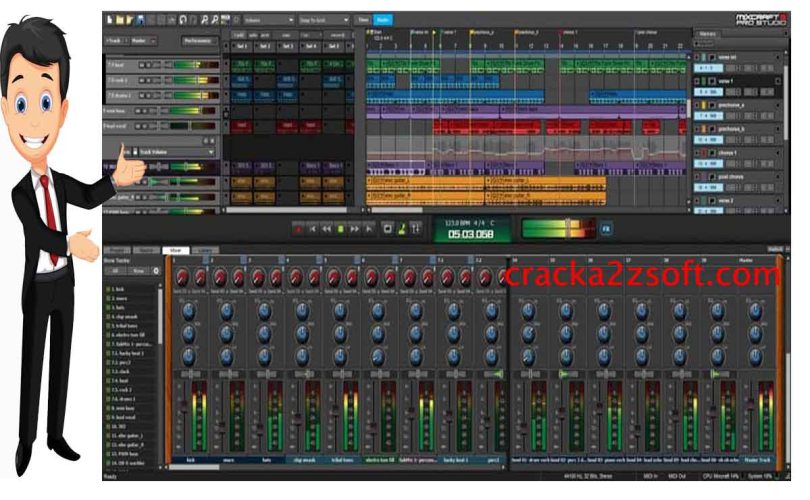Toggle the '8. mini bass' show-track checkbox
The height and width of the screenshot is (500, 810).
tap(108, 408)
